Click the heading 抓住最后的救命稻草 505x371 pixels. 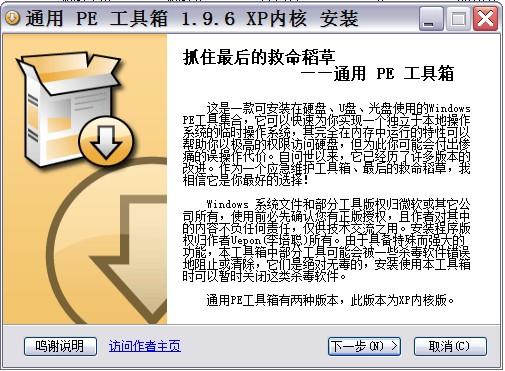259,57
